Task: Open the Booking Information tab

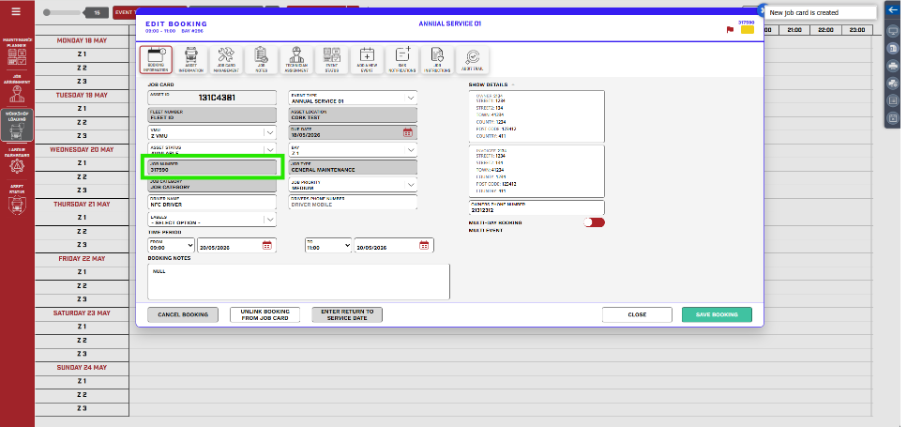Action: pyautogui.click(x=156, y=60)
